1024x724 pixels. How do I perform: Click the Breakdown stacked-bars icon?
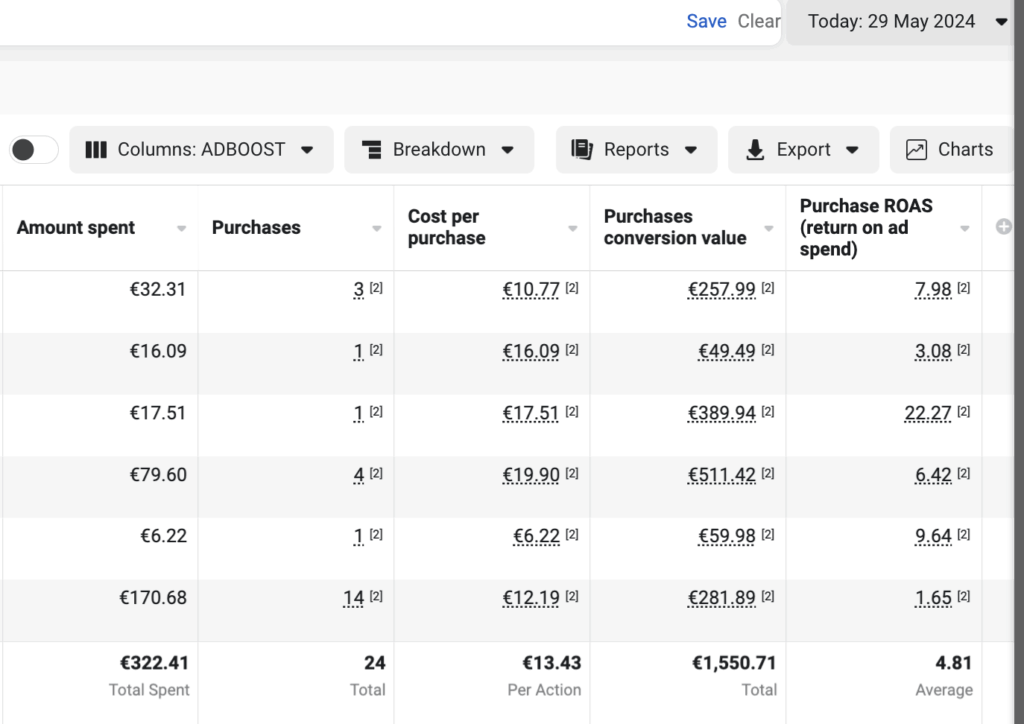click(371, 150)
